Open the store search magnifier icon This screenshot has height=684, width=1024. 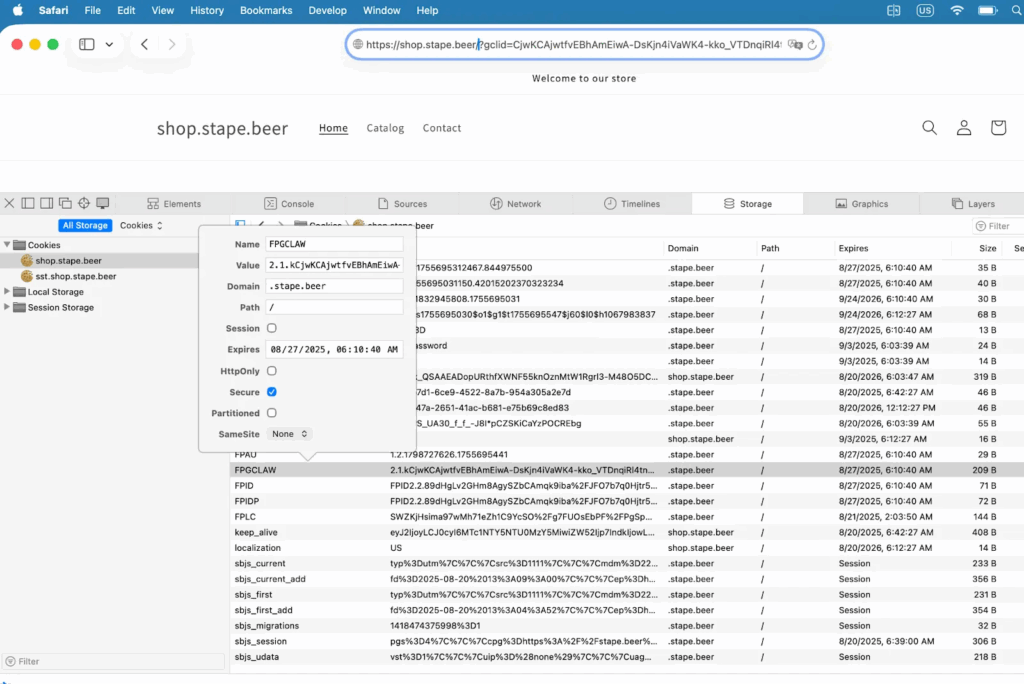(929, 128)
